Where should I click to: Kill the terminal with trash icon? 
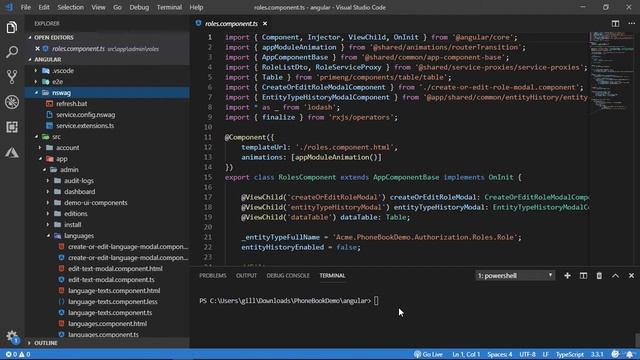click(599, 276)
